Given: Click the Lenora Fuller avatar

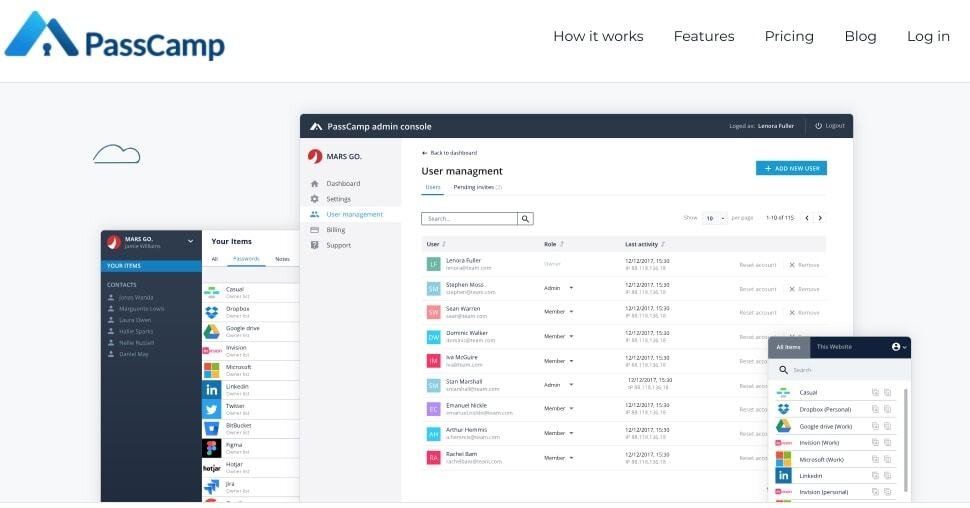Looking at the screenshot, I should coord(434,264).
